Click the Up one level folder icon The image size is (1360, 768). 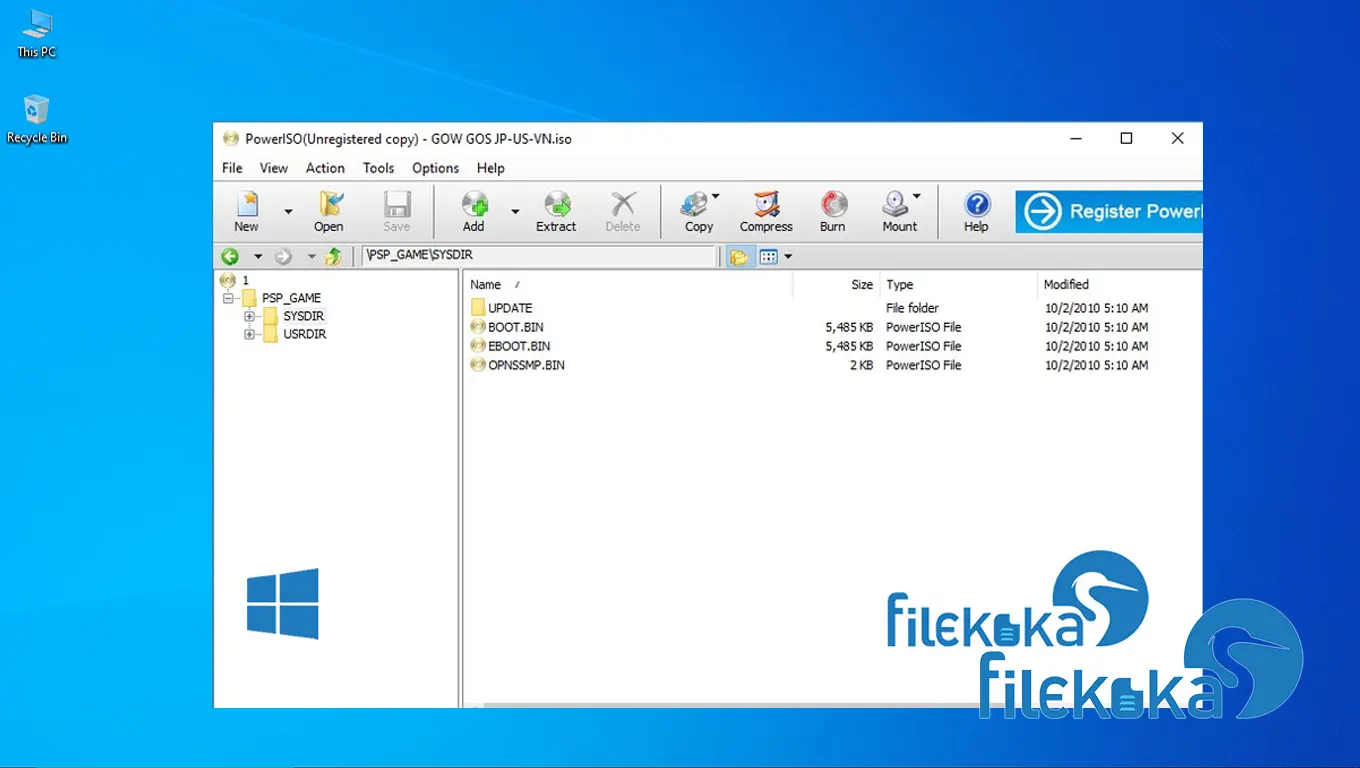click(x=334, y=257)
